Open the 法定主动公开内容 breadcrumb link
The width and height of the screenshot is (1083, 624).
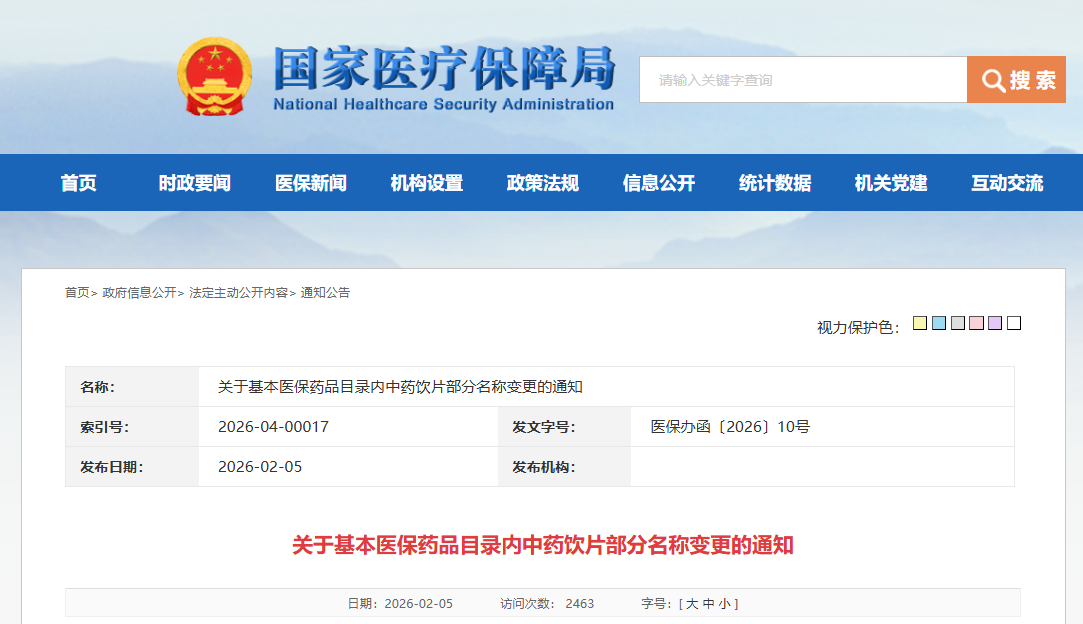(235, 293)
